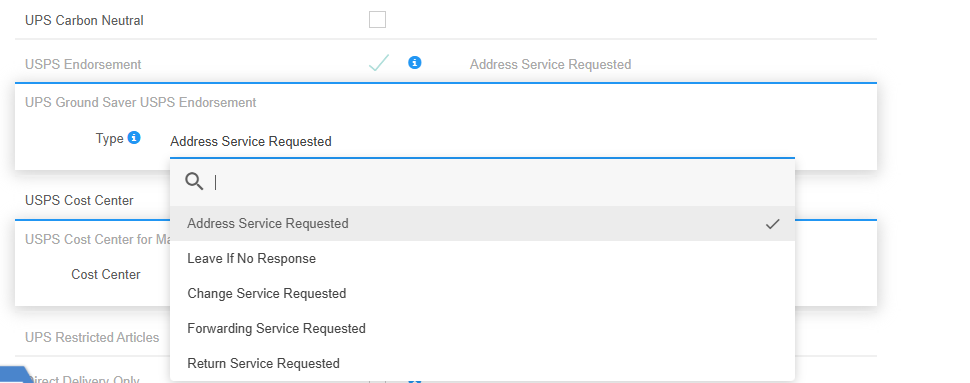970x383 pixels.
Task: Click the UPS Carbon Neutral label
Action: tap(84, 20)
